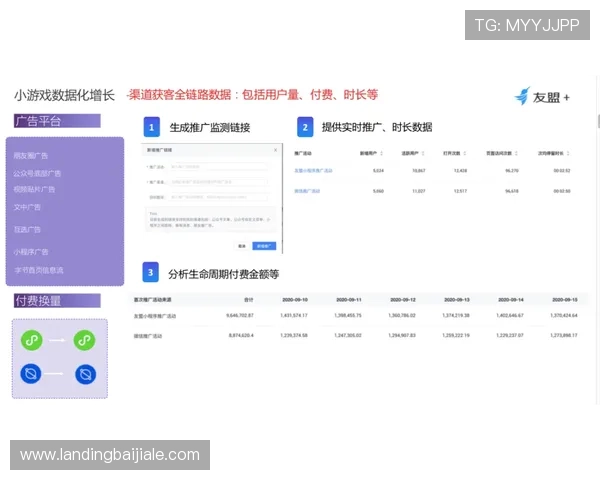
Task: Click the blue step 1 number badge
Action: (x=150, y=128)
